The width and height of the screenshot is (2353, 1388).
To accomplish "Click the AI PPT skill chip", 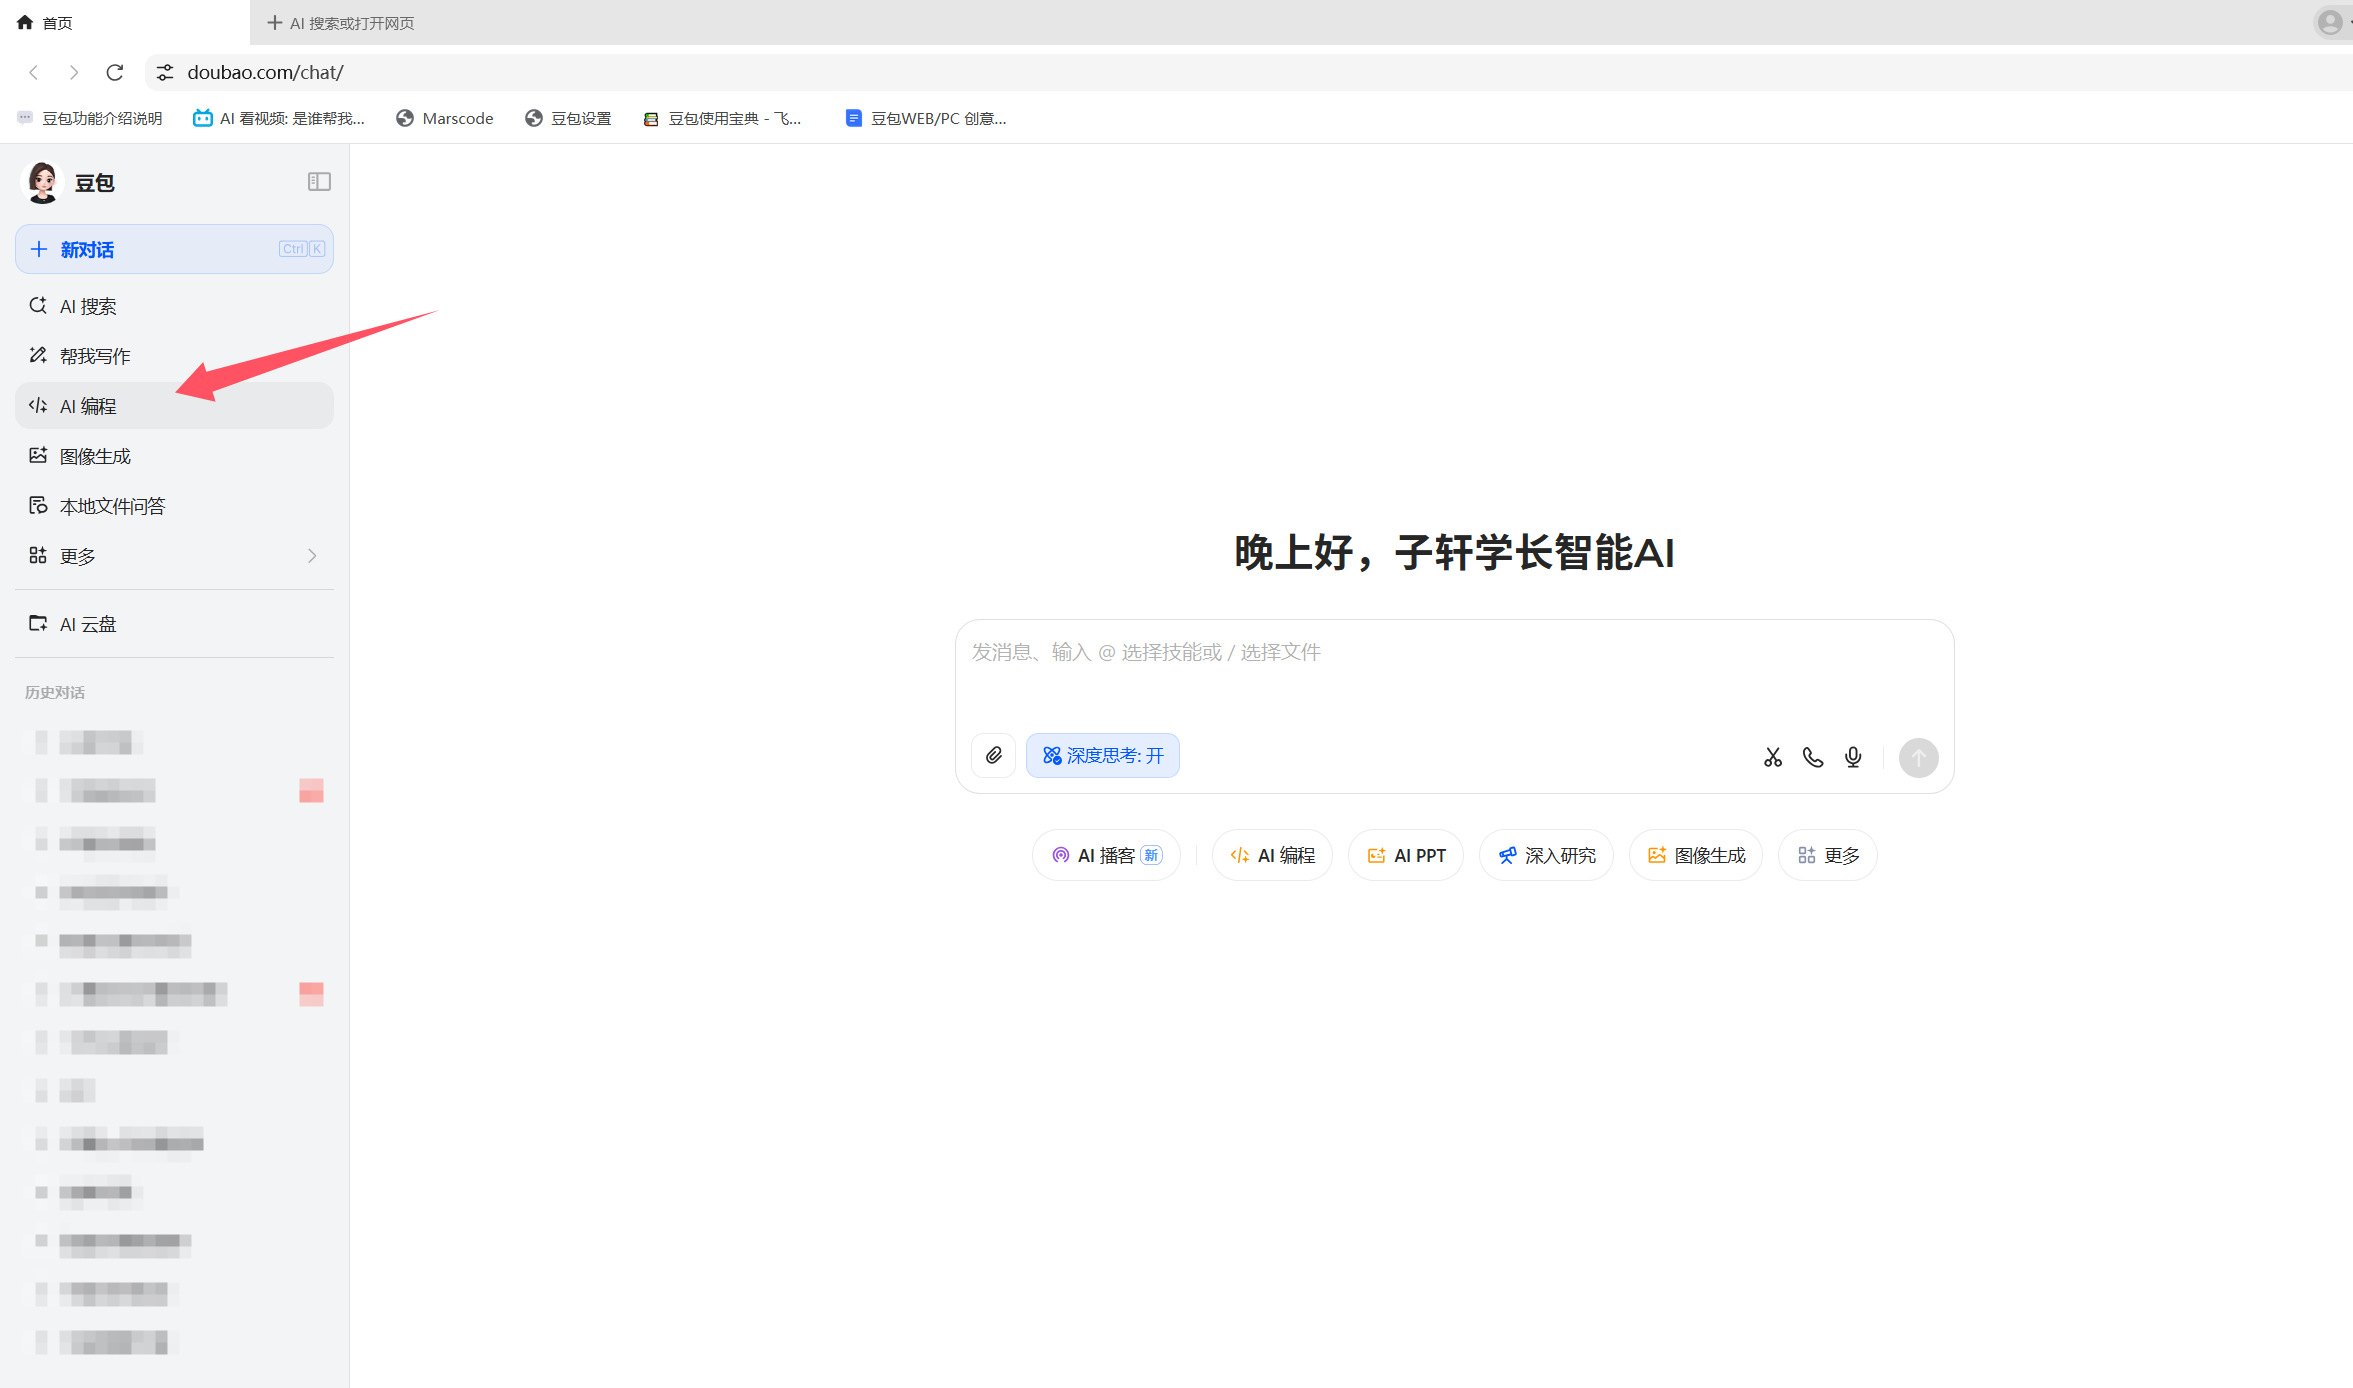I will pos(1406,856).
